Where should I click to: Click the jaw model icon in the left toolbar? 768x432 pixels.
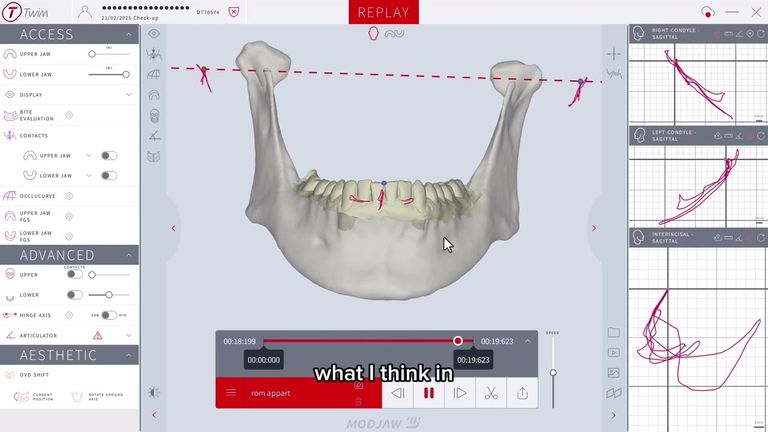154,157
